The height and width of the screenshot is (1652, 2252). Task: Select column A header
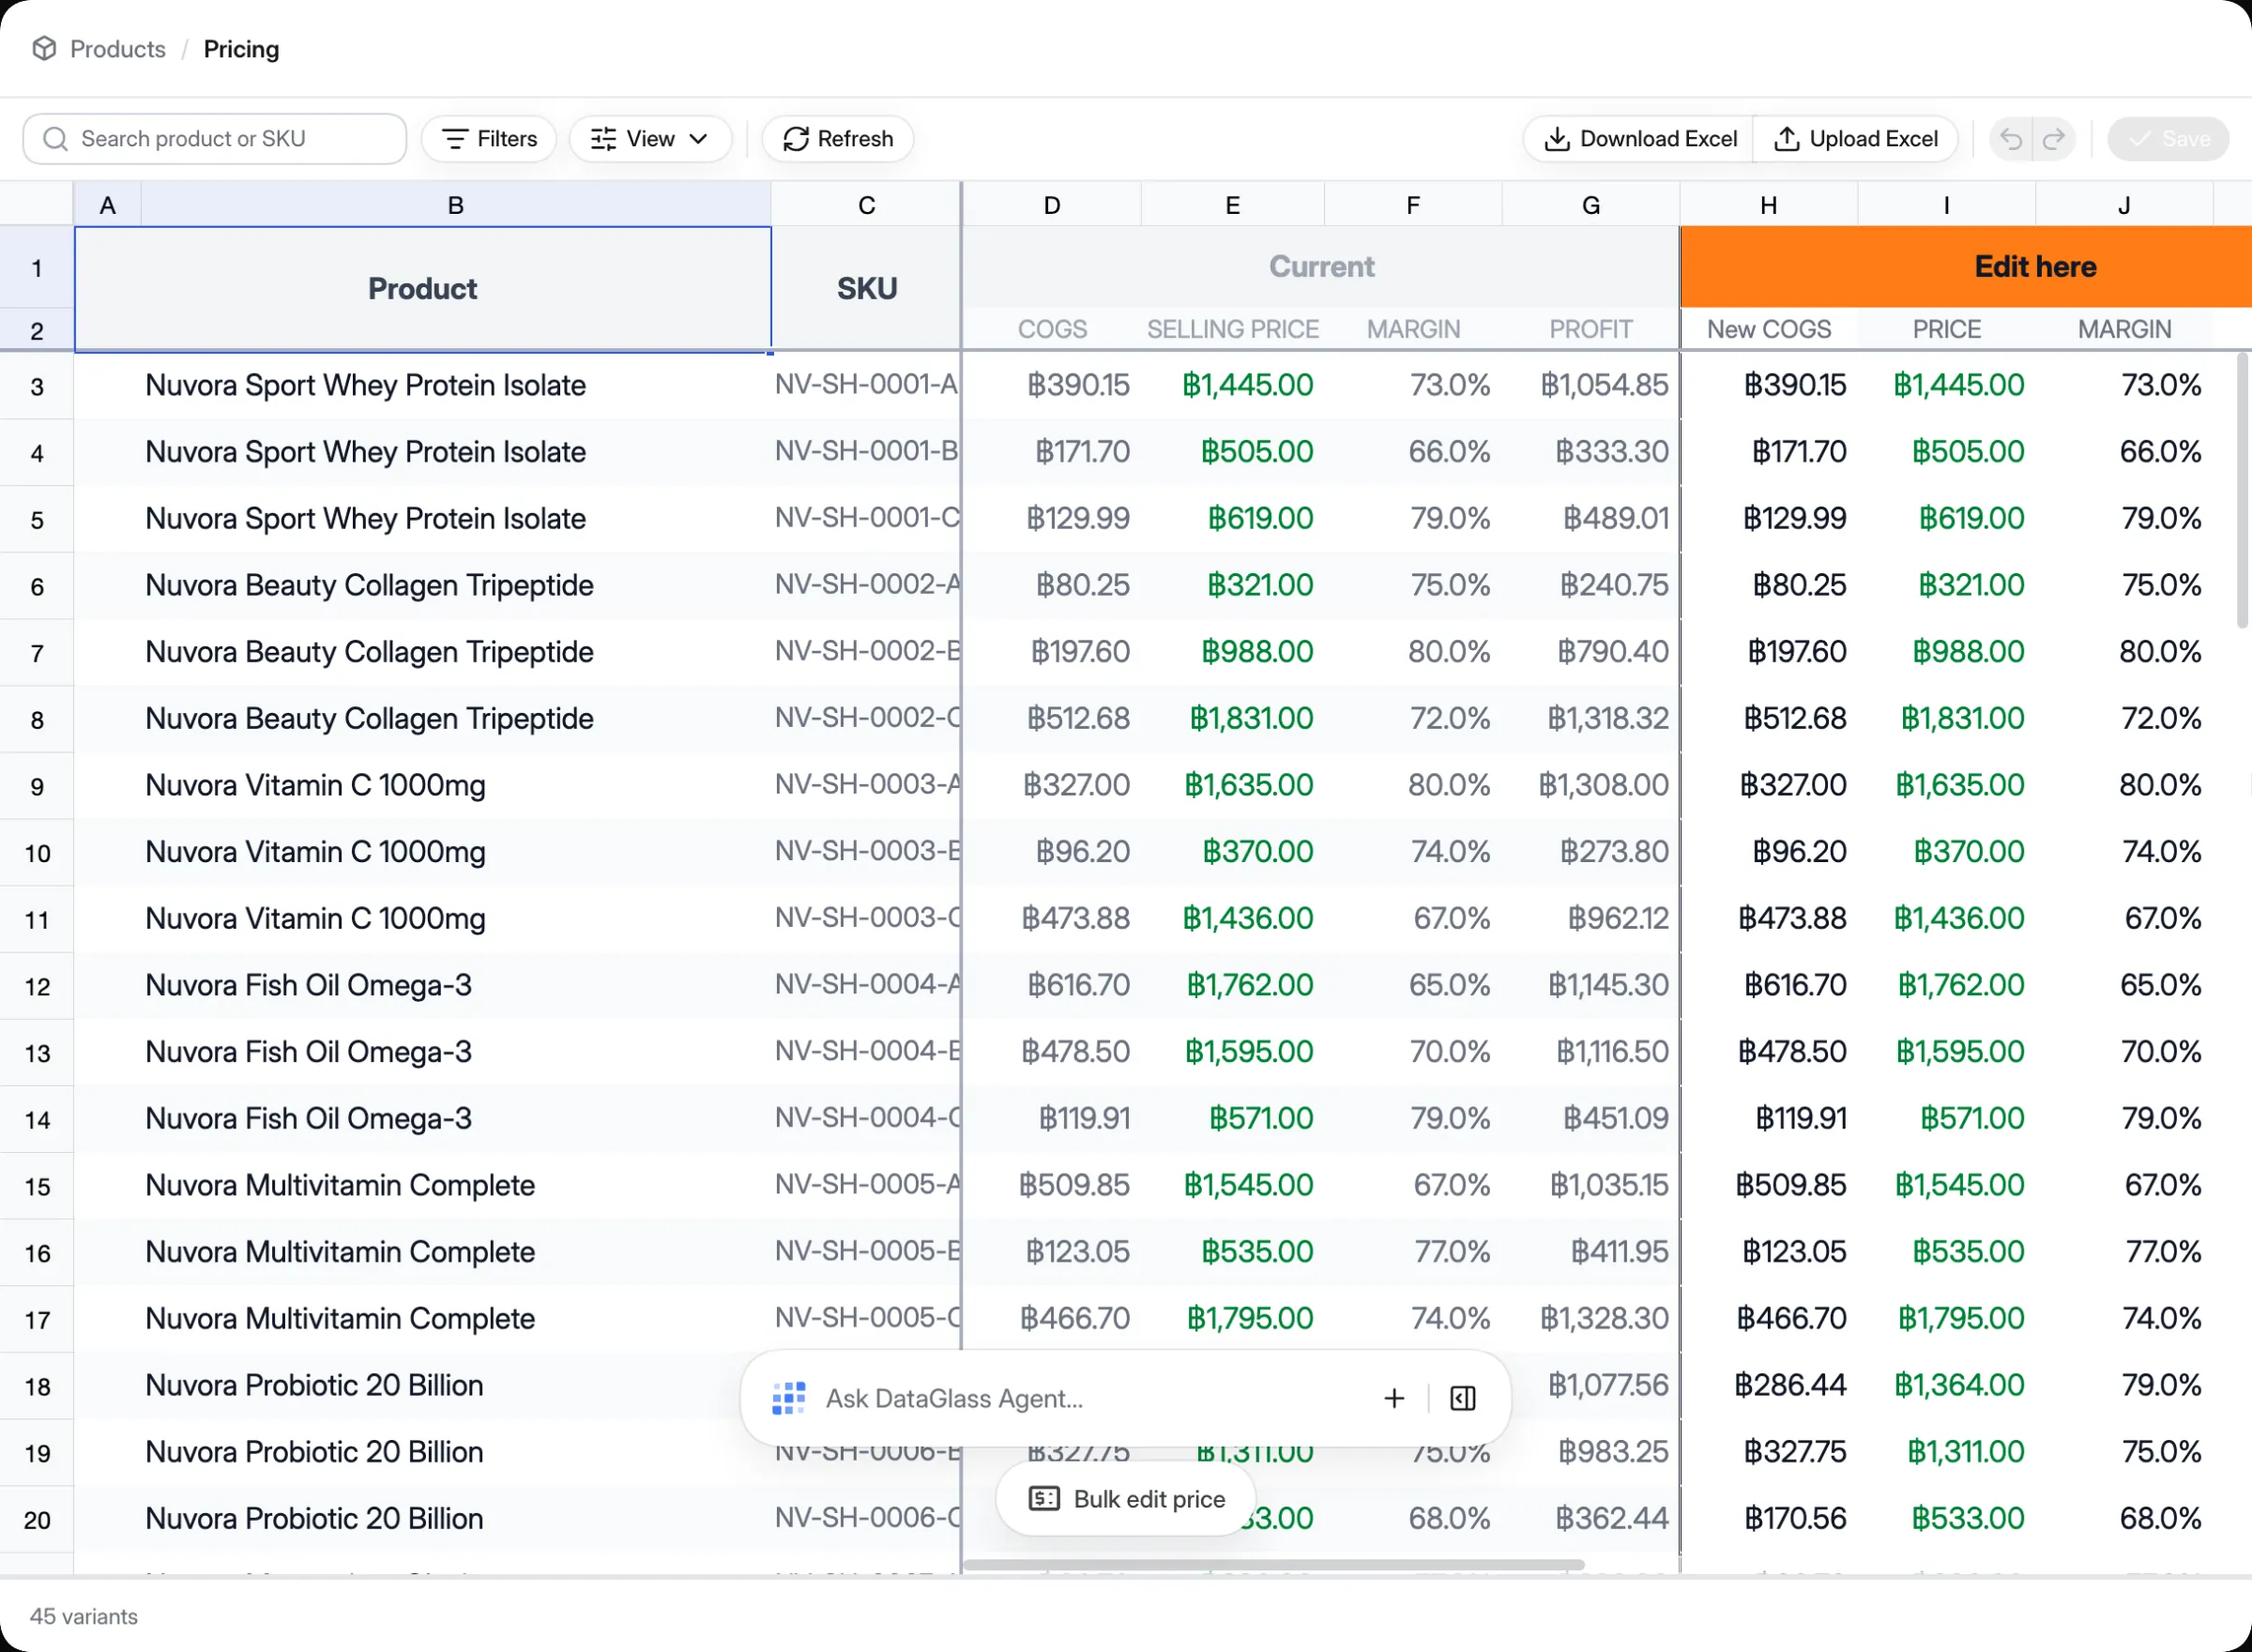(108, 205)
